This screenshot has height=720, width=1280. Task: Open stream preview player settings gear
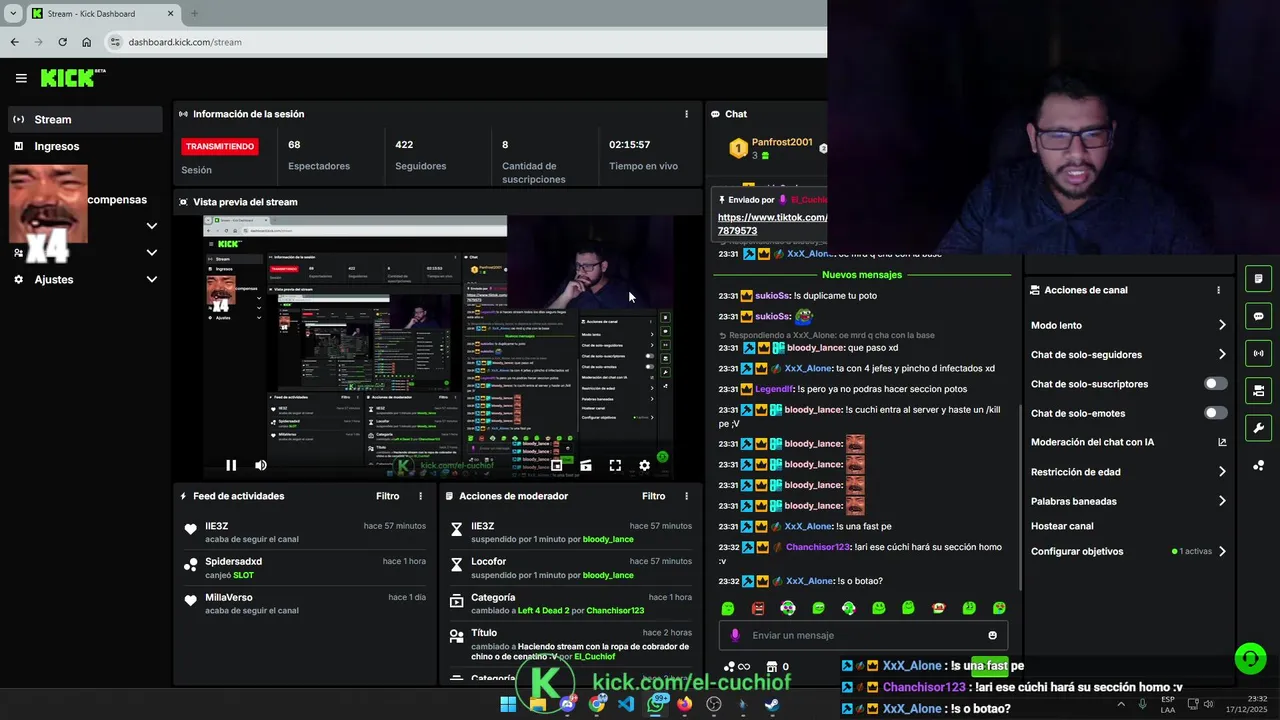point(644,465)
